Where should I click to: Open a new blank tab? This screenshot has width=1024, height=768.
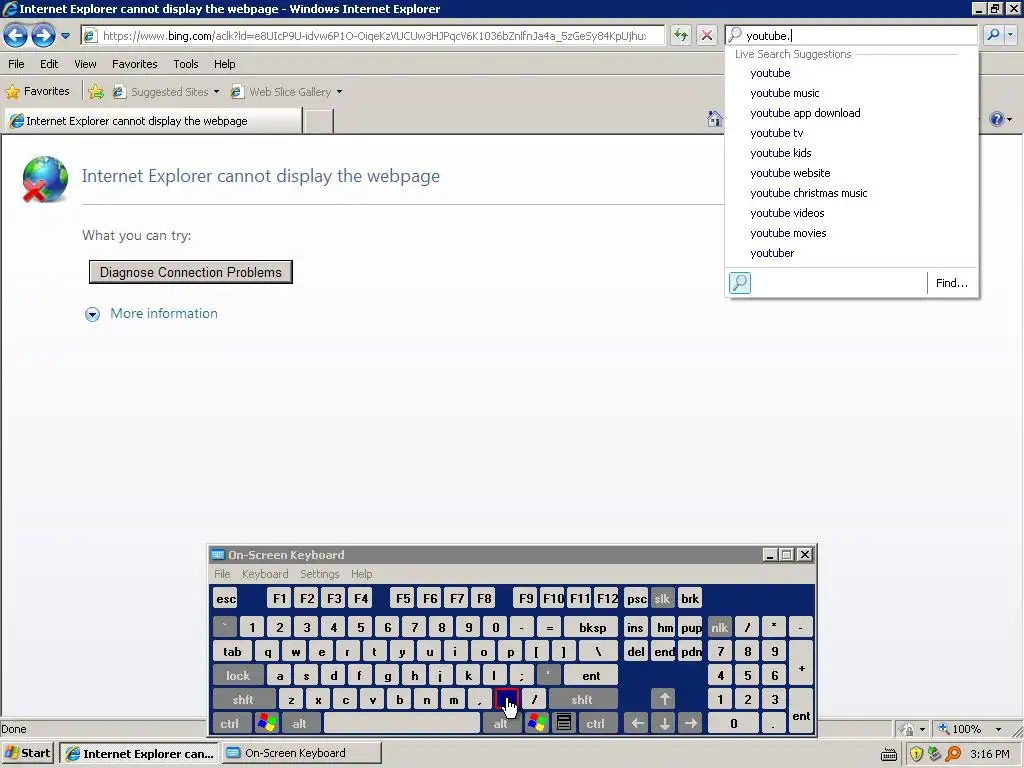(x=319, y=121)
